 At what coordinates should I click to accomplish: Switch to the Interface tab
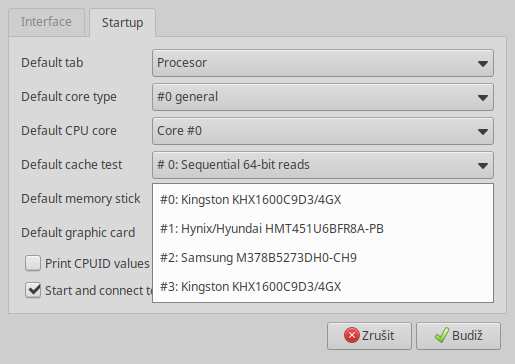coord(46,22)
